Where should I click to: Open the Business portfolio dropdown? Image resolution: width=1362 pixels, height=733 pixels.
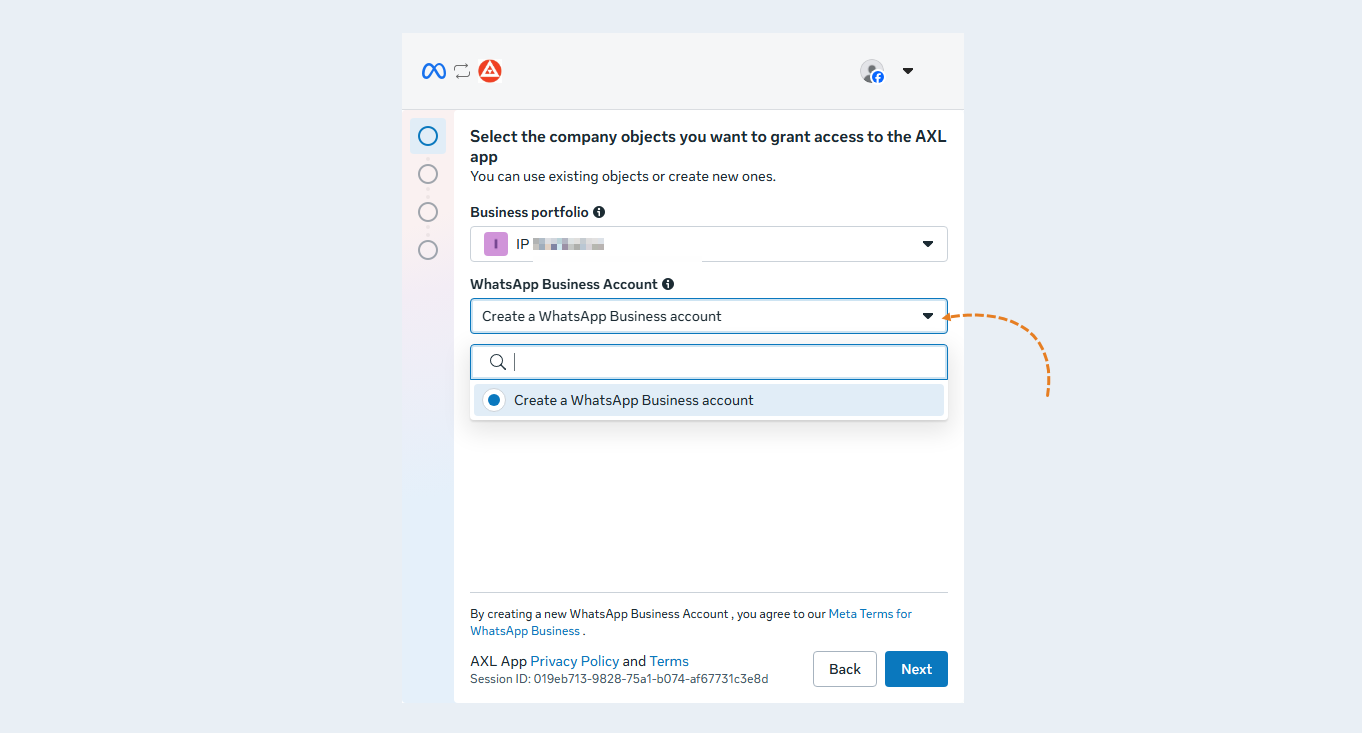pos(709,244)
